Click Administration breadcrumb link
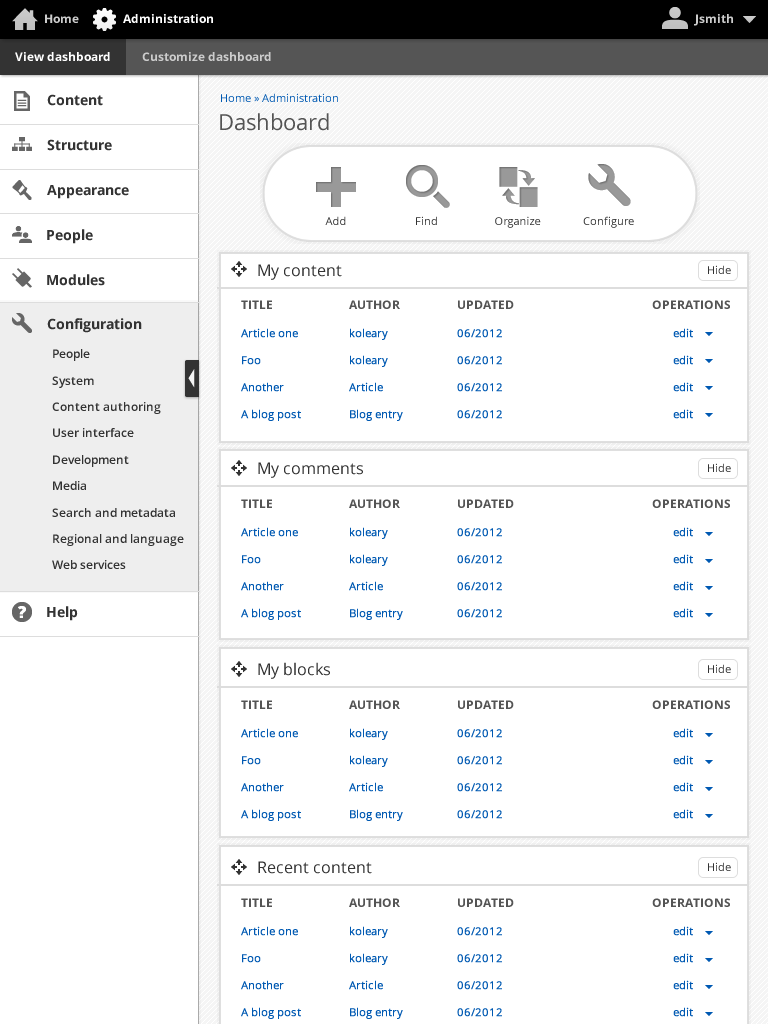768x1024 pixels. click(x=300, y=98)
